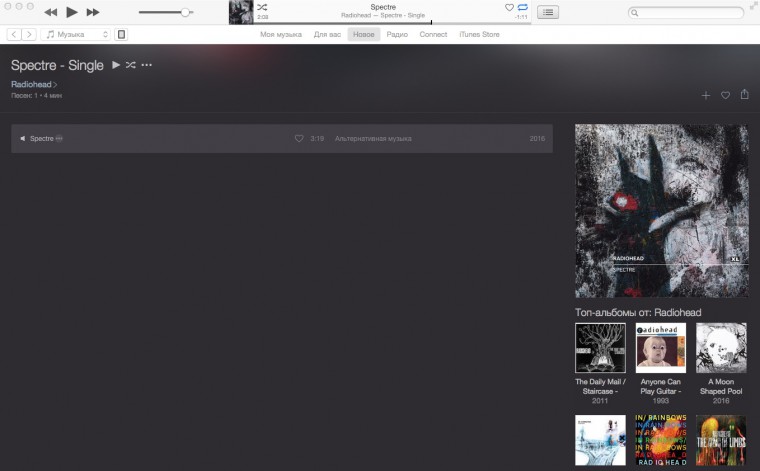
Task: Open the Connect tab
Action: click(433, 34)
